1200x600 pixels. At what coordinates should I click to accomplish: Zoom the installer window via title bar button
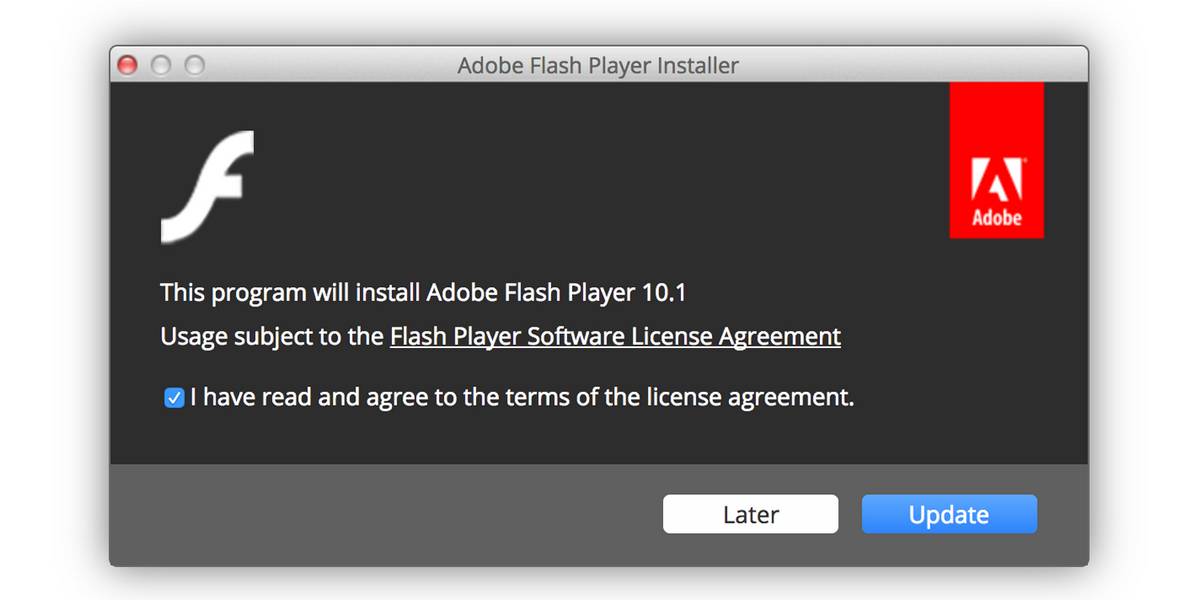[x=195, y=66]
